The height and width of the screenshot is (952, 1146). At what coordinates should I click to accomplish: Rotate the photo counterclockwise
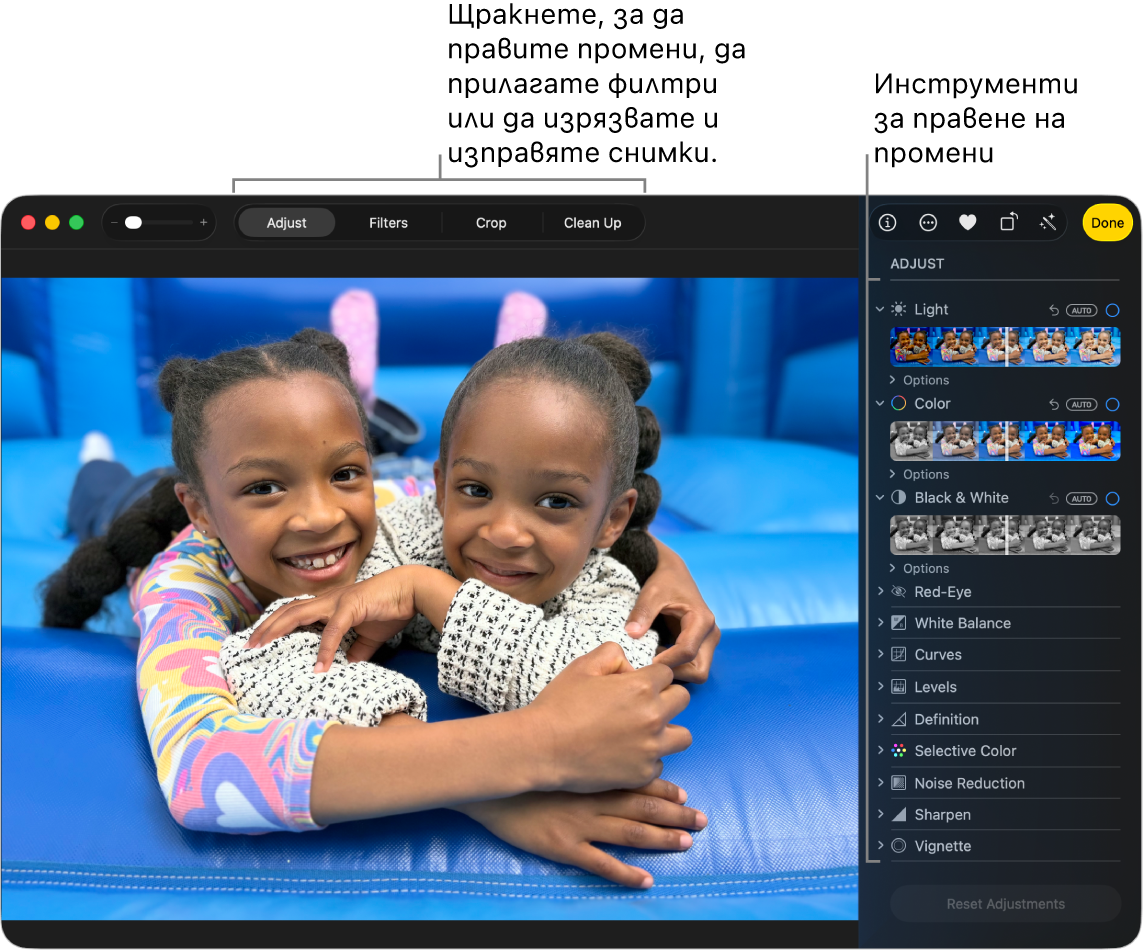point(1010,222)
